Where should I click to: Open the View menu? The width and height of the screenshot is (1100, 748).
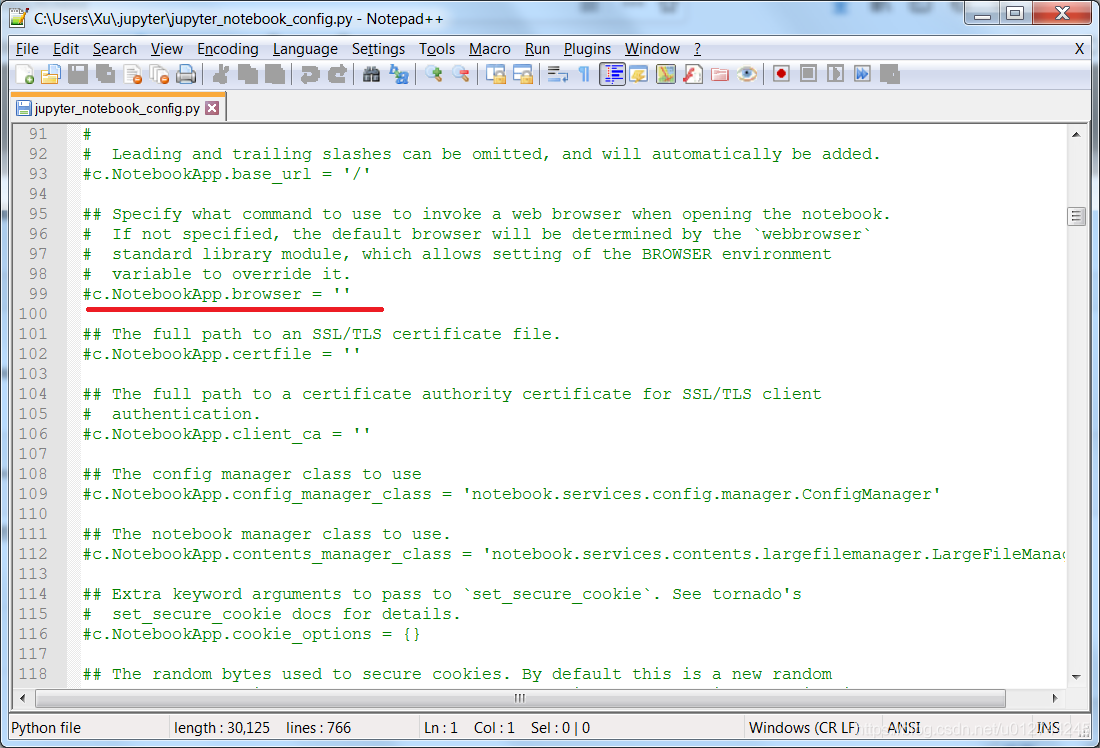167,49
